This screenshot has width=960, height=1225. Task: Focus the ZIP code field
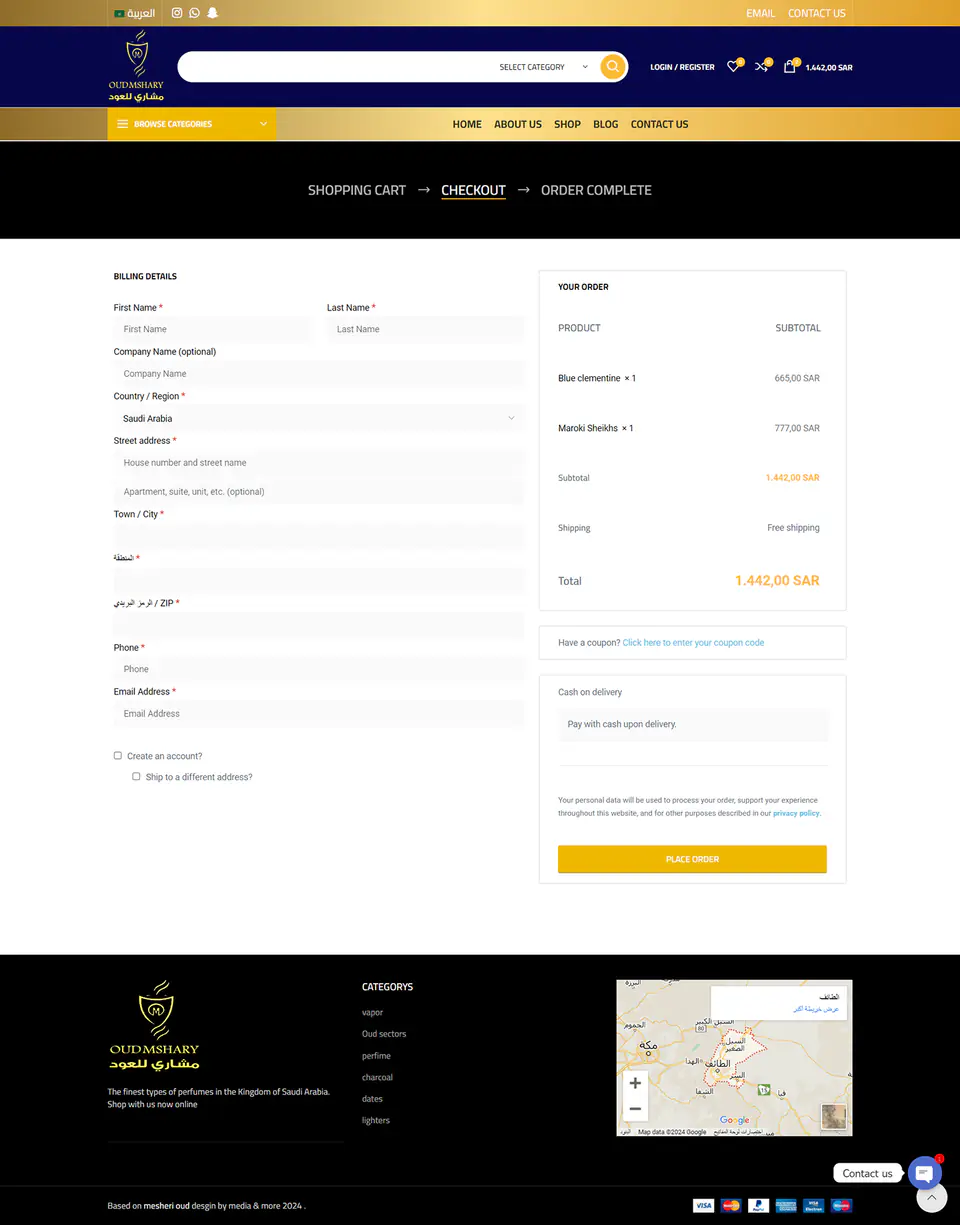point(319,625)
